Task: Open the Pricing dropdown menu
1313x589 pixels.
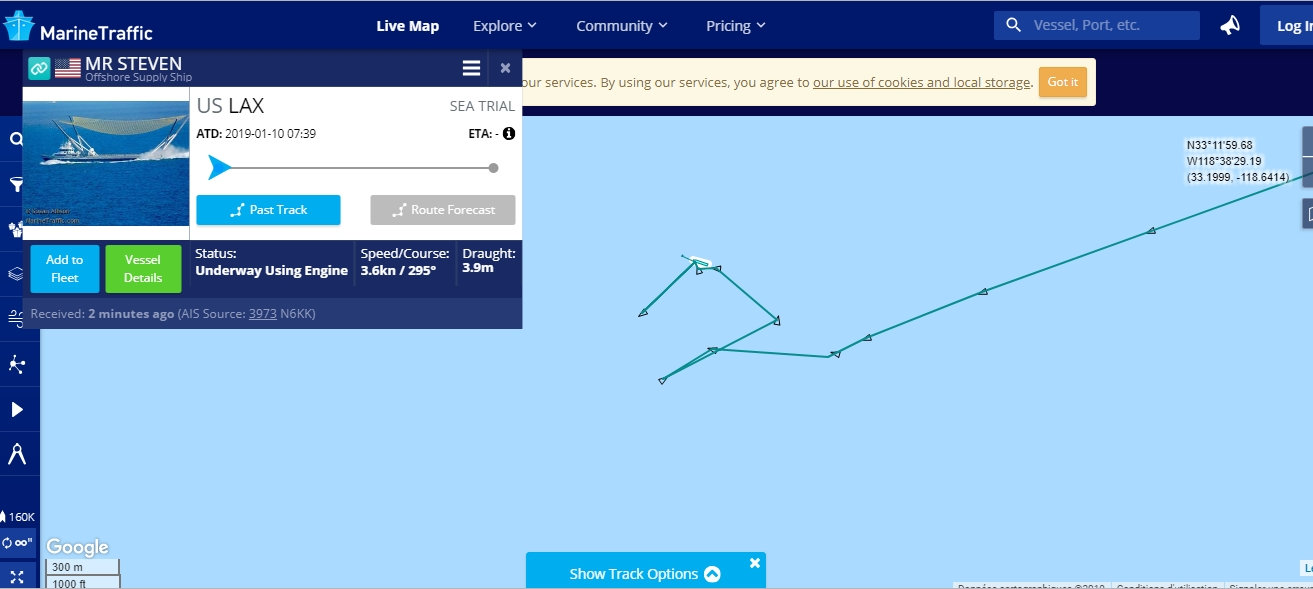Action: pos(736,26)
